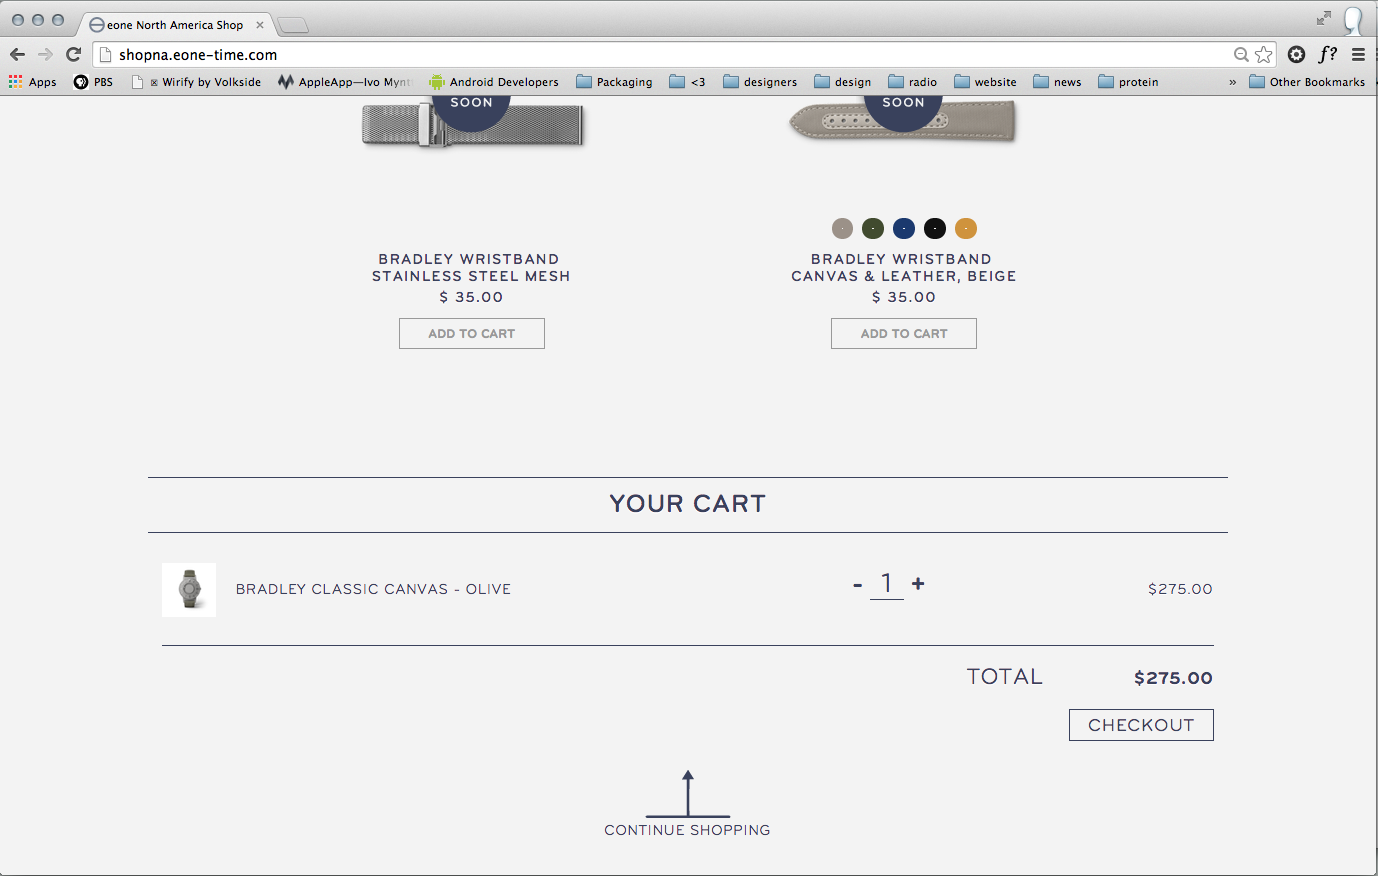Image resolution: width=1378 pixels, height=876 pixels.
Task: Select the mustard yellow wristband color swatch
Action: click(966, 229)
